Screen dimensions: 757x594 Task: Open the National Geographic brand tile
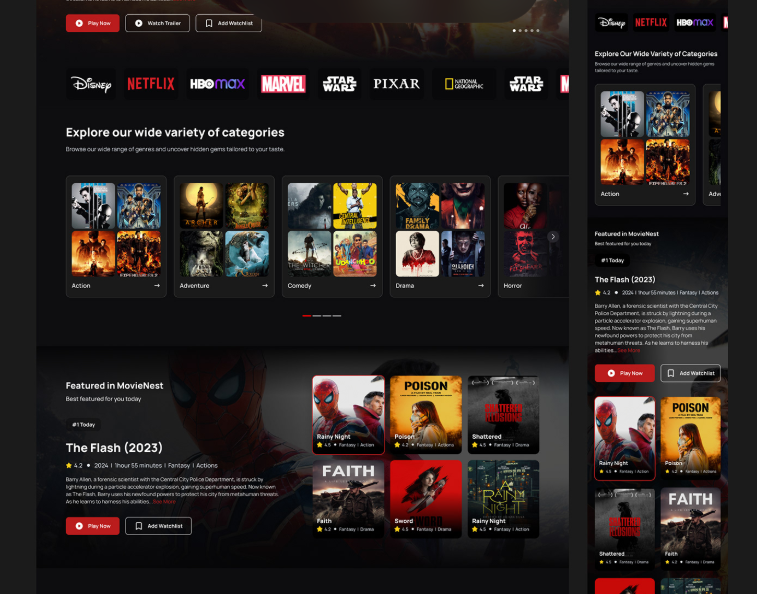[463, 84]
